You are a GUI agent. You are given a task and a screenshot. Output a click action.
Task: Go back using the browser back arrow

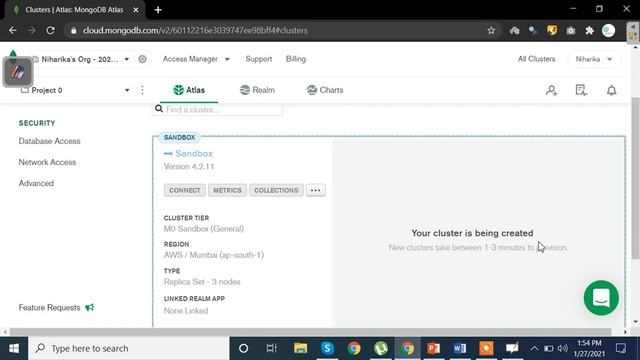click(13, 30)
